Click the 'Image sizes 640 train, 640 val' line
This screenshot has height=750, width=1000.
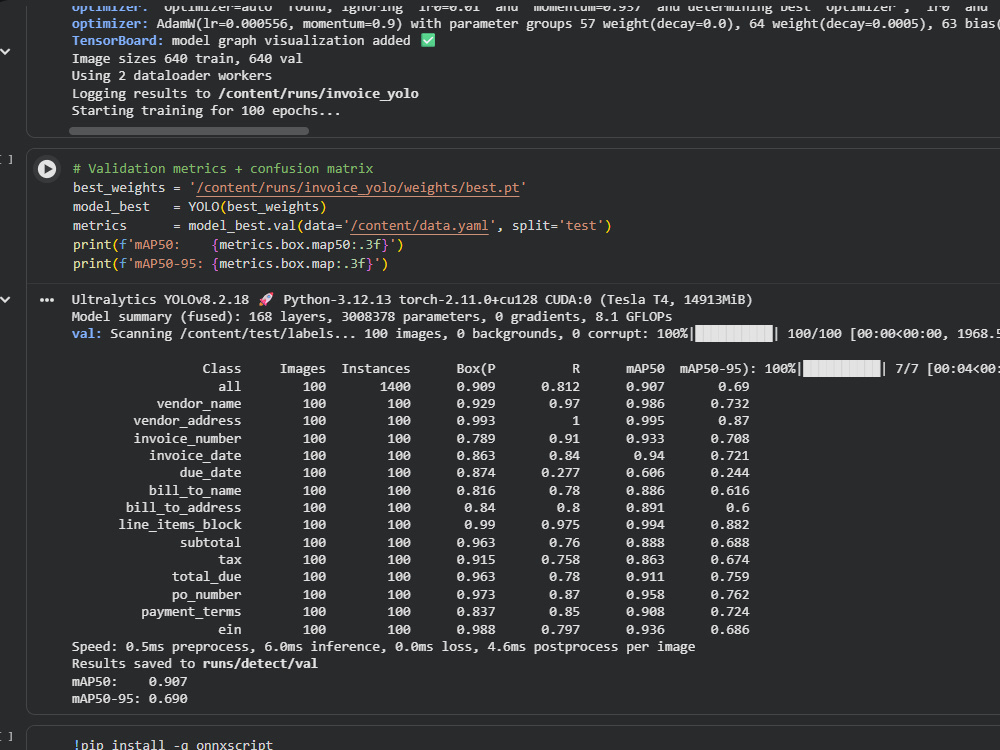[187, 58]
